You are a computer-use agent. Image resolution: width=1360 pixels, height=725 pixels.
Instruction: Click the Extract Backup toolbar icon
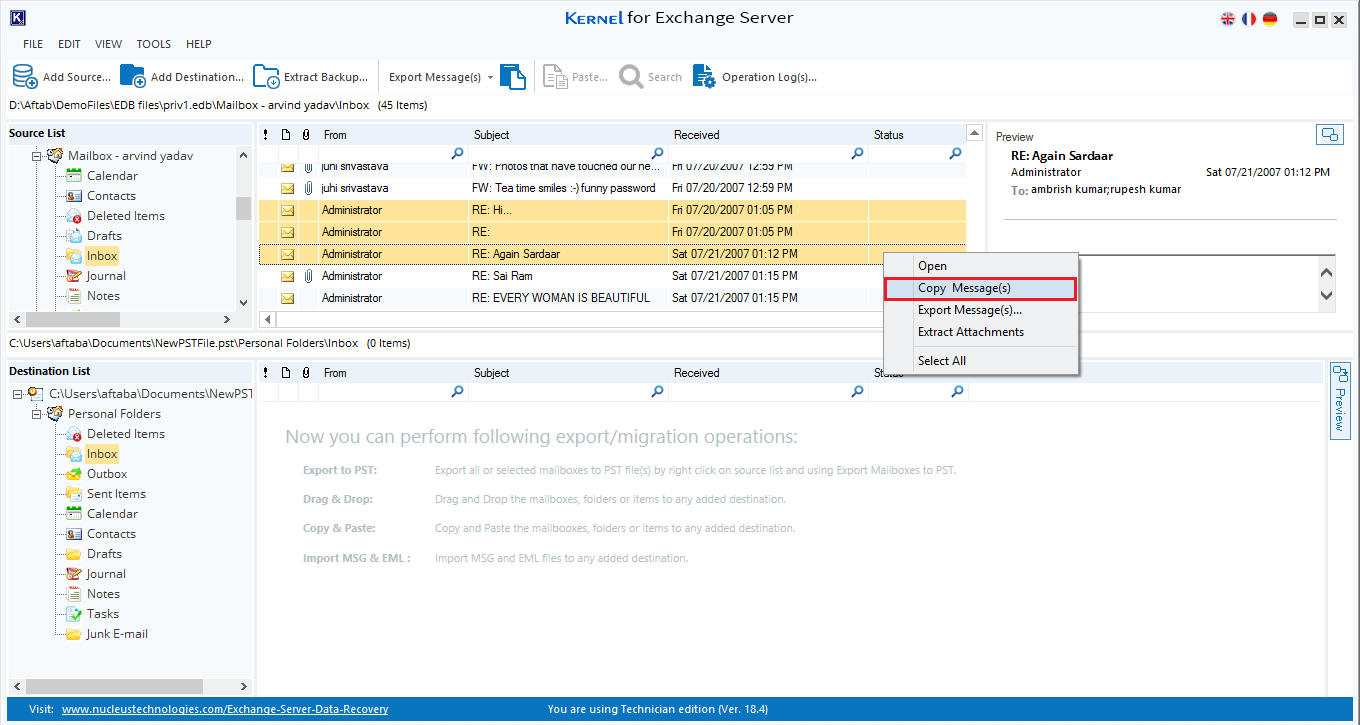(266, 77)
